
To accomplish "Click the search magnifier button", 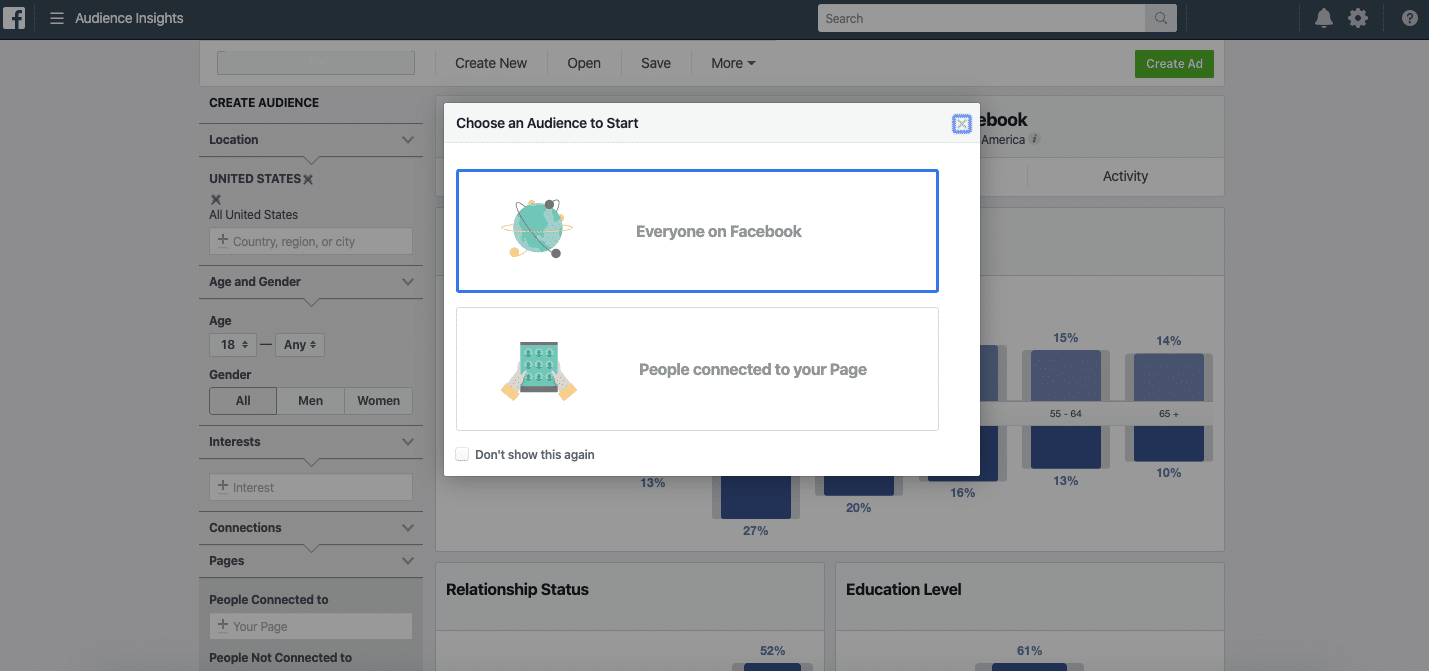I will (1161, 18).
